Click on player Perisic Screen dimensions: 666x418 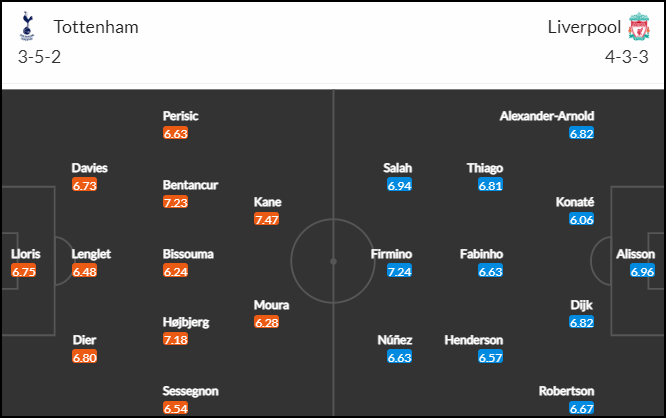(181, 116)
